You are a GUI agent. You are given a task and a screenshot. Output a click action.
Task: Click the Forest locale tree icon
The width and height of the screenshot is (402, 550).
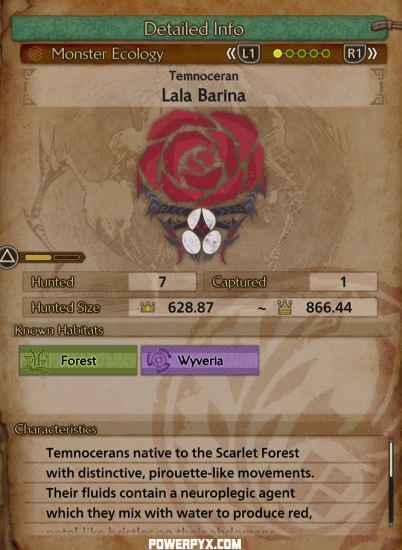35,360
